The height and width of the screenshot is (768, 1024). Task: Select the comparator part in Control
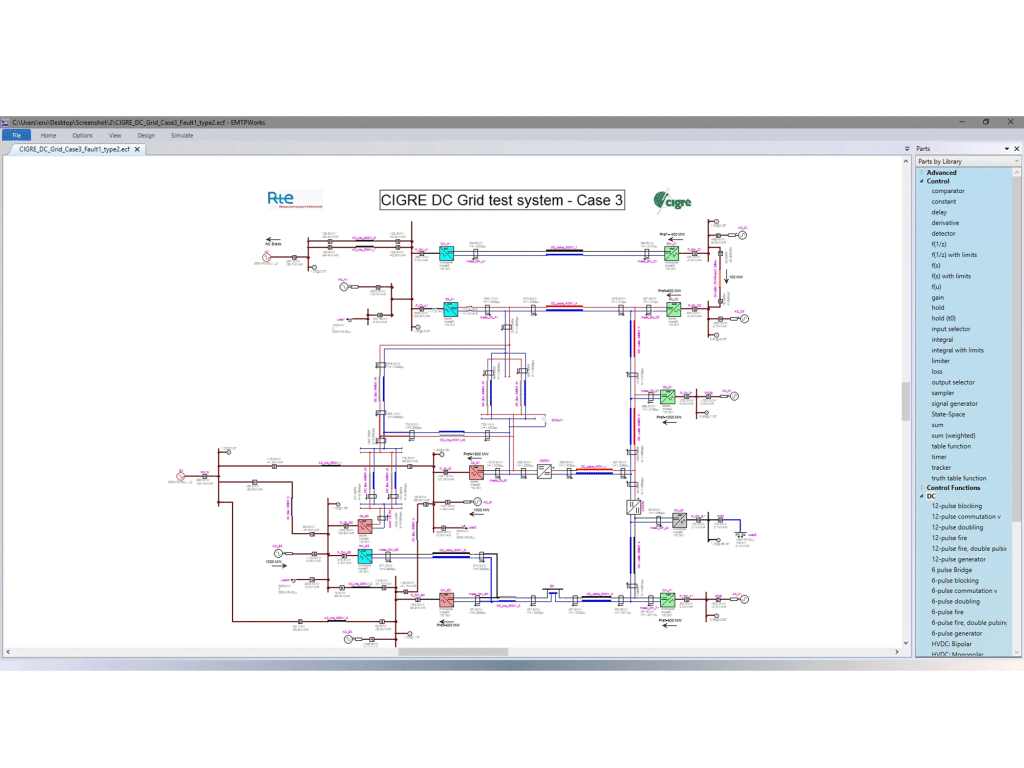point(948,191)
